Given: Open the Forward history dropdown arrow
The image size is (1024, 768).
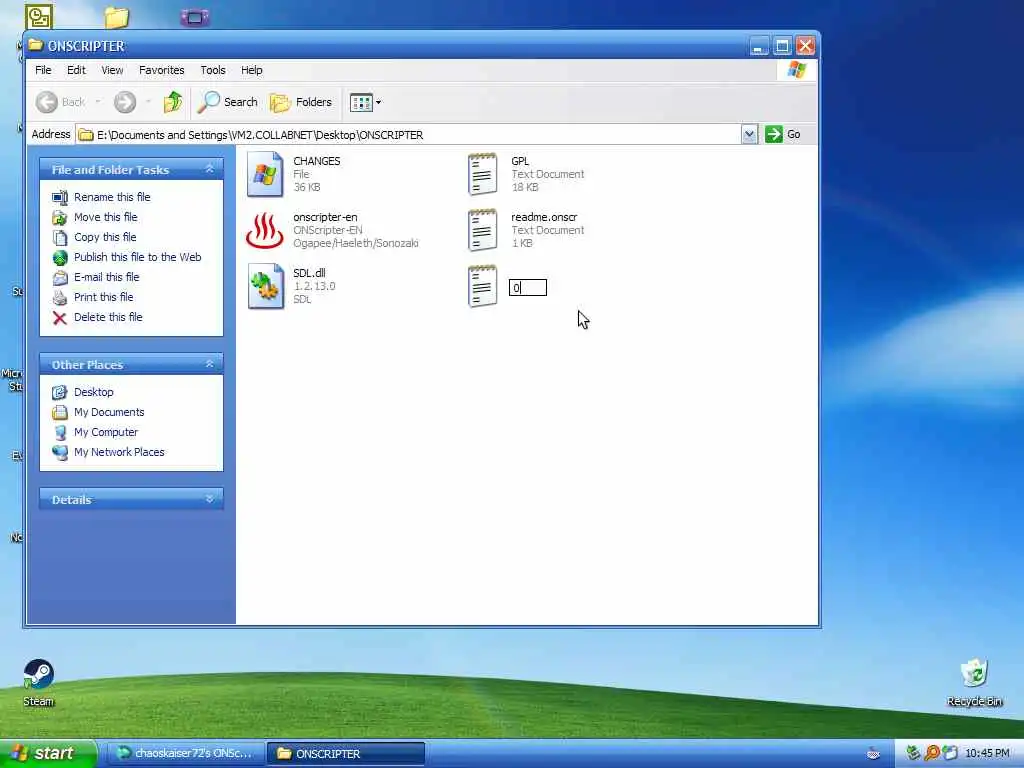Looking at the screenshot, I should [148, 102].
